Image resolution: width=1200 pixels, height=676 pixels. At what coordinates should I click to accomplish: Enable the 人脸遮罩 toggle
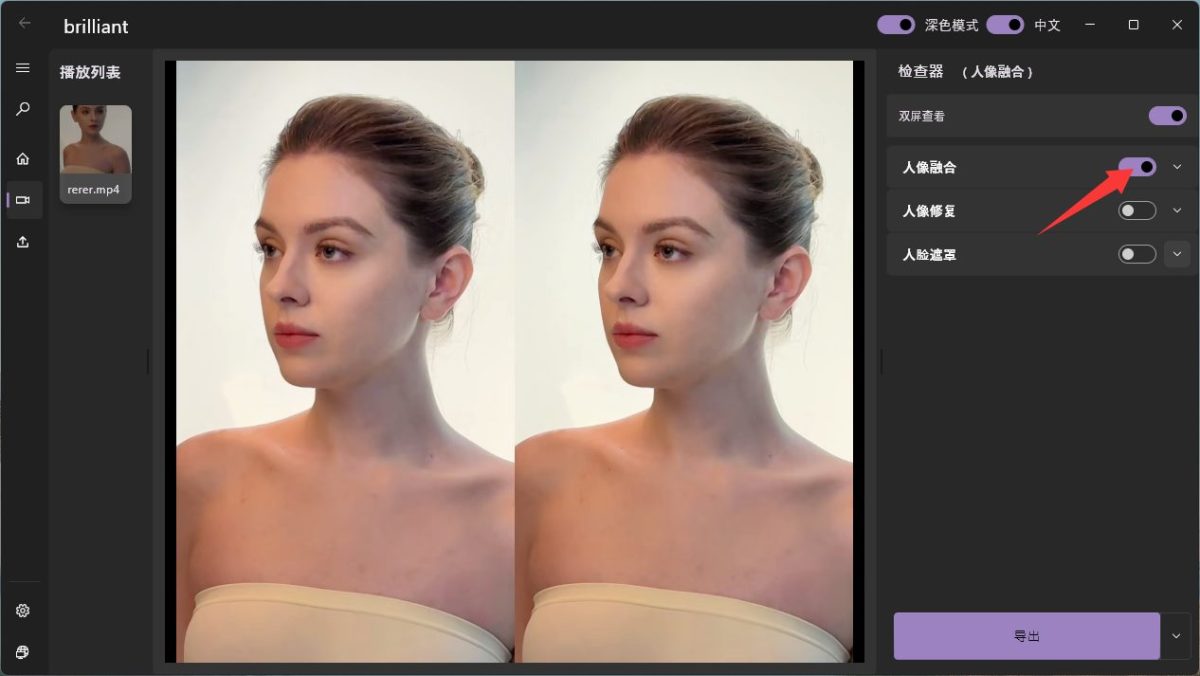1137,255
